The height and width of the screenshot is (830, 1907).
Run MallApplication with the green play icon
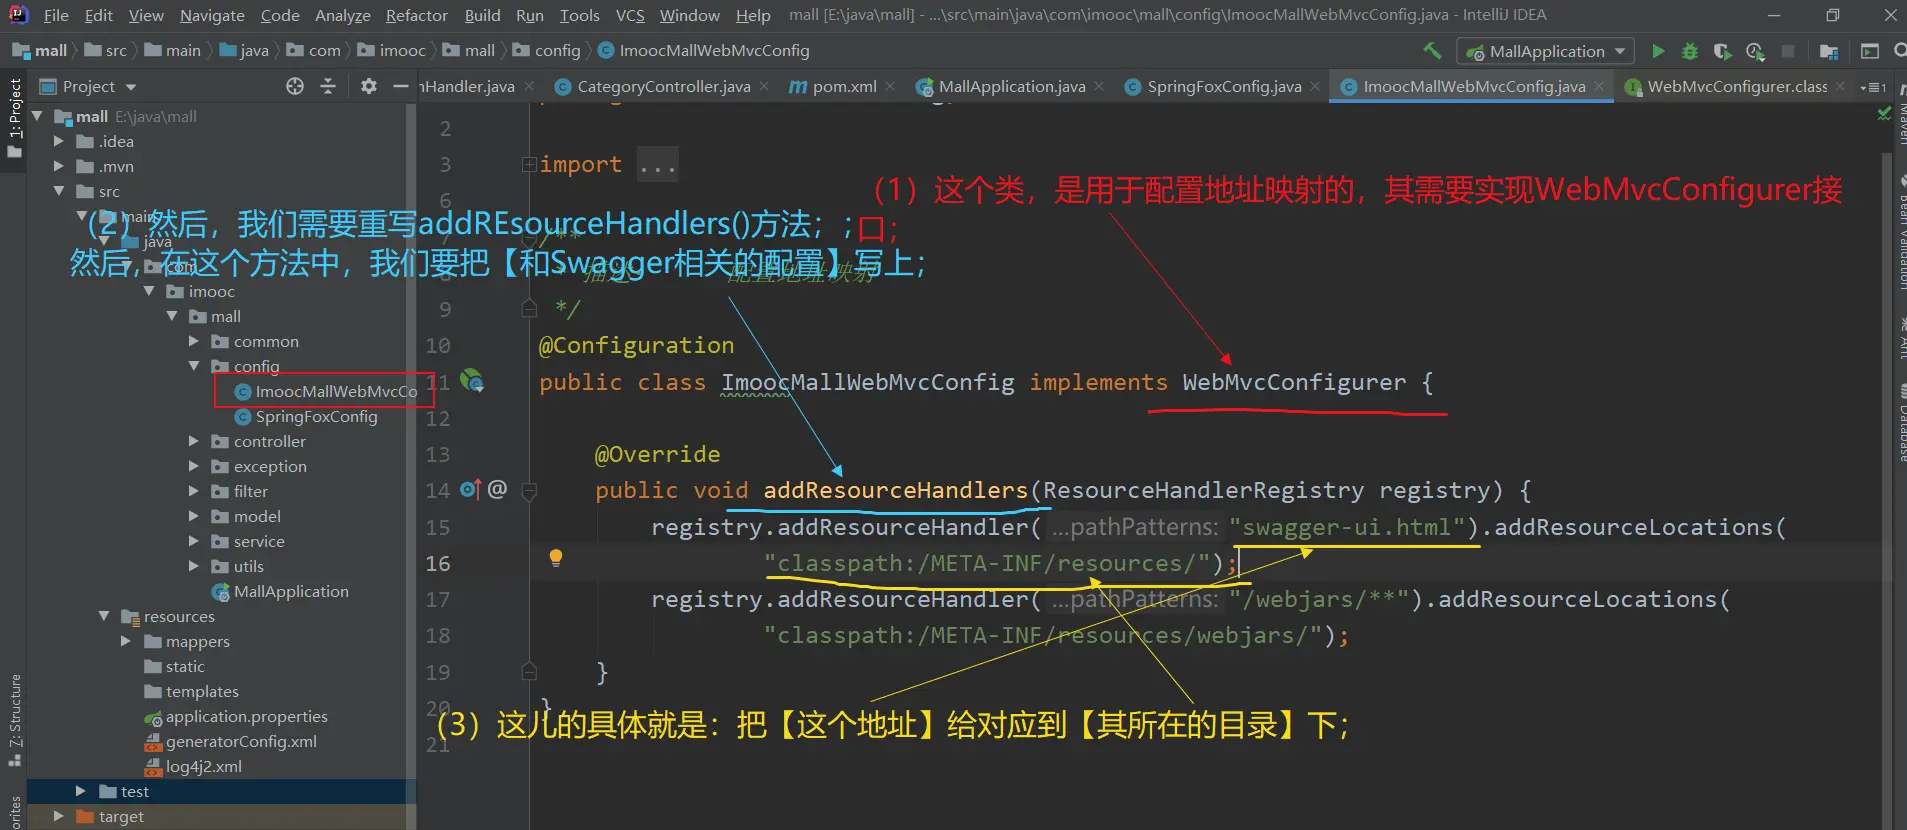[1658, 51]
